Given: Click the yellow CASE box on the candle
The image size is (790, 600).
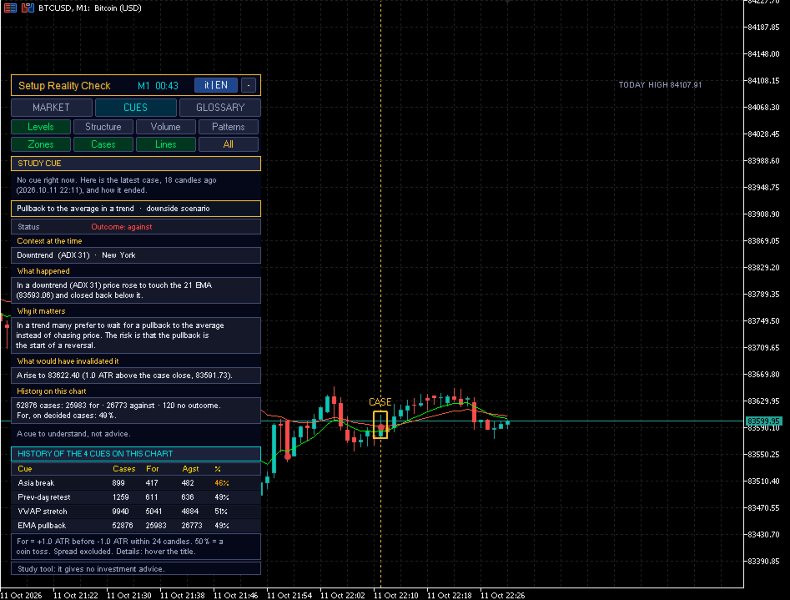Looking at the screenshot, I should (x=380, y=425).
